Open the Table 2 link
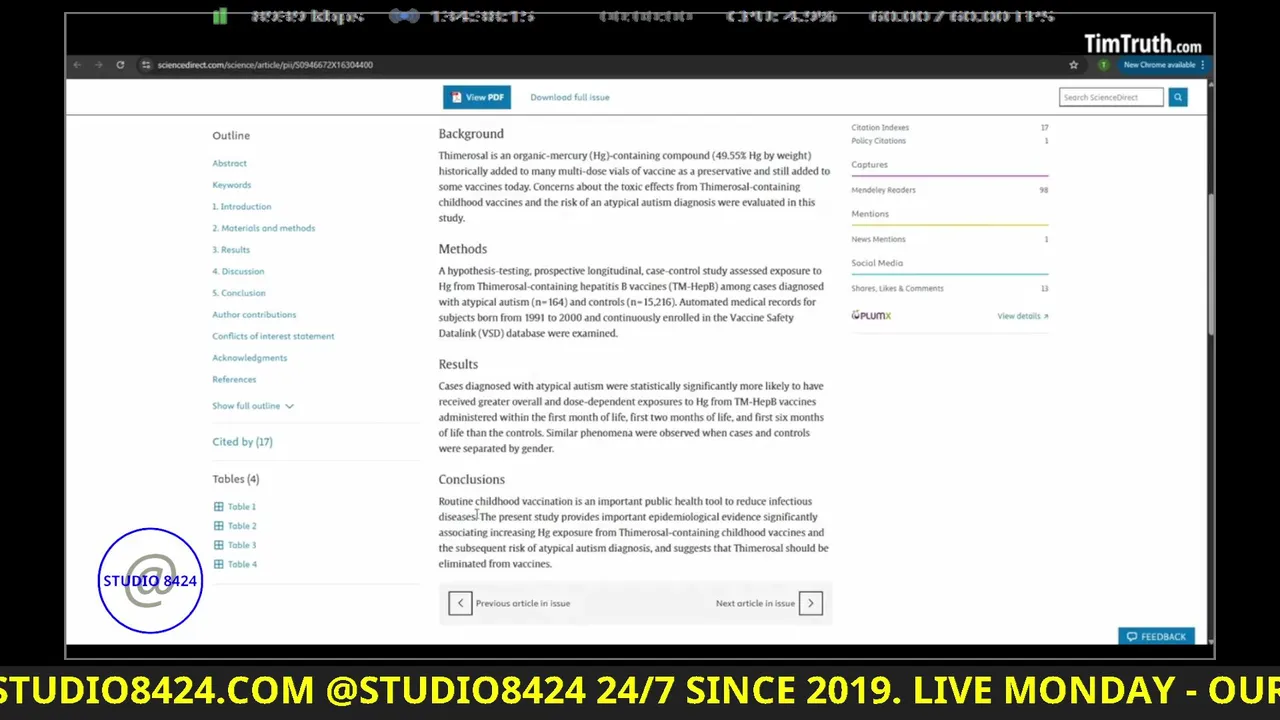The height and width of the screenshot is (720, 1280). pyautogui.click(x=242, y=526)
